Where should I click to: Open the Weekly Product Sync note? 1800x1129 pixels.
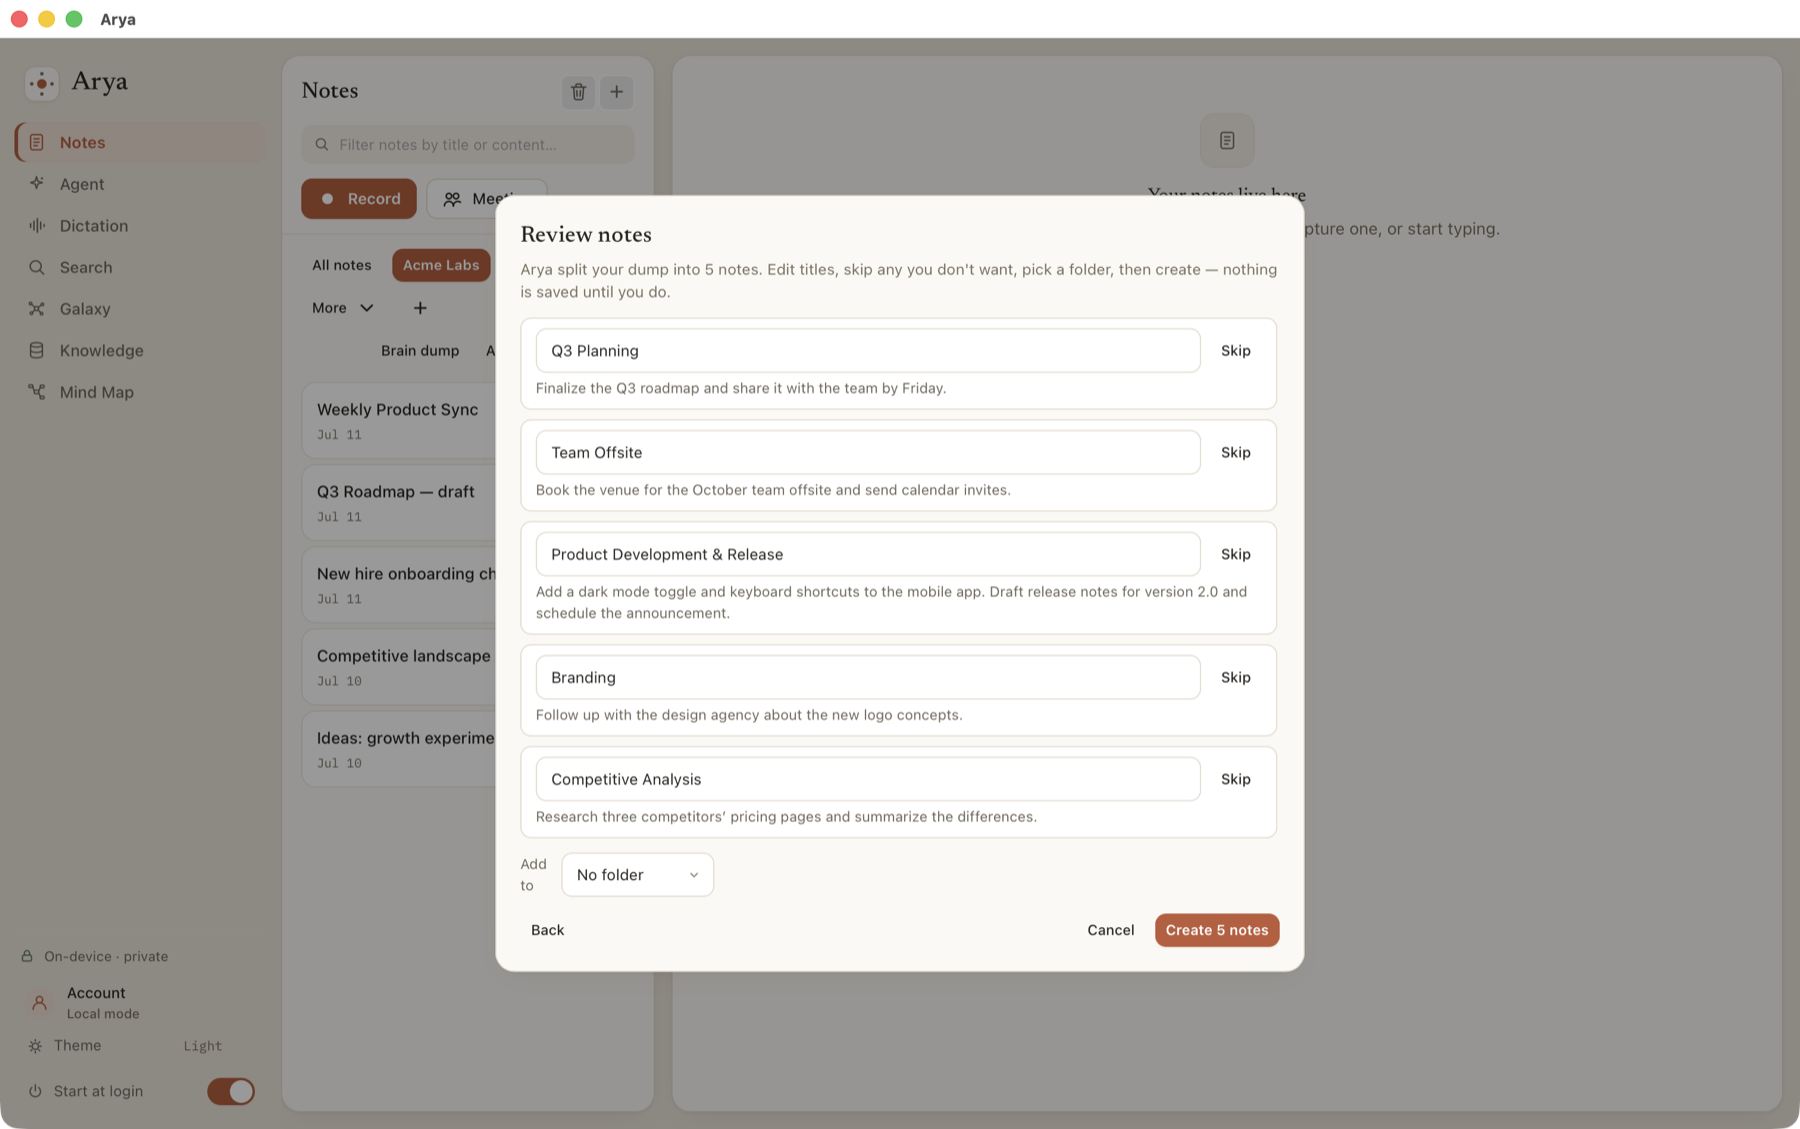tap(400, 421)
